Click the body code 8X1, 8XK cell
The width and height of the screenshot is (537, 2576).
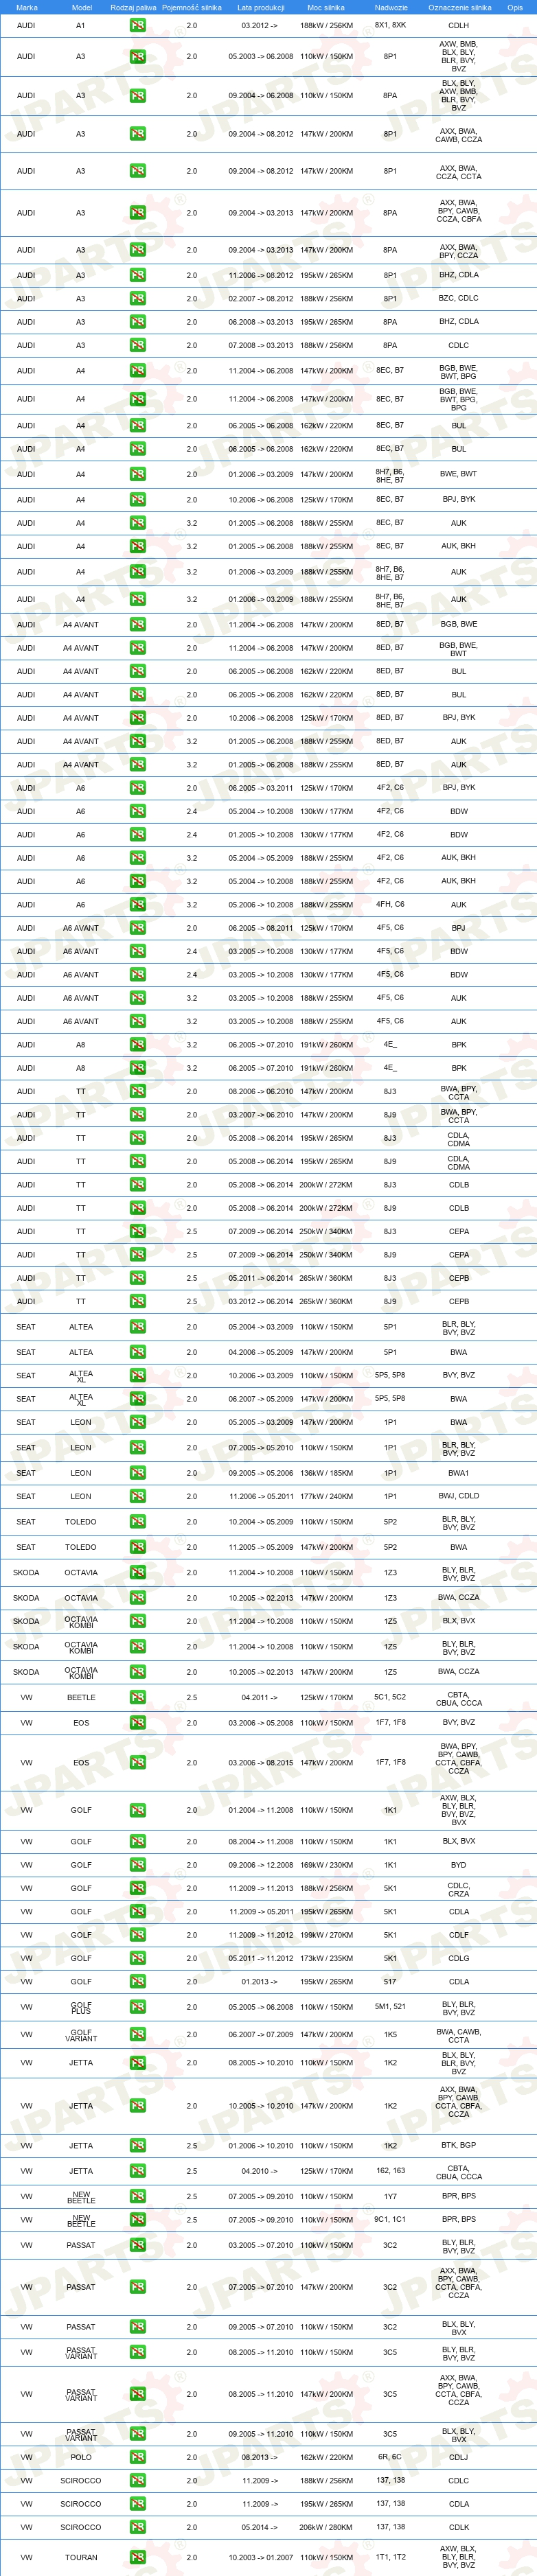click(x=390, y=25)
